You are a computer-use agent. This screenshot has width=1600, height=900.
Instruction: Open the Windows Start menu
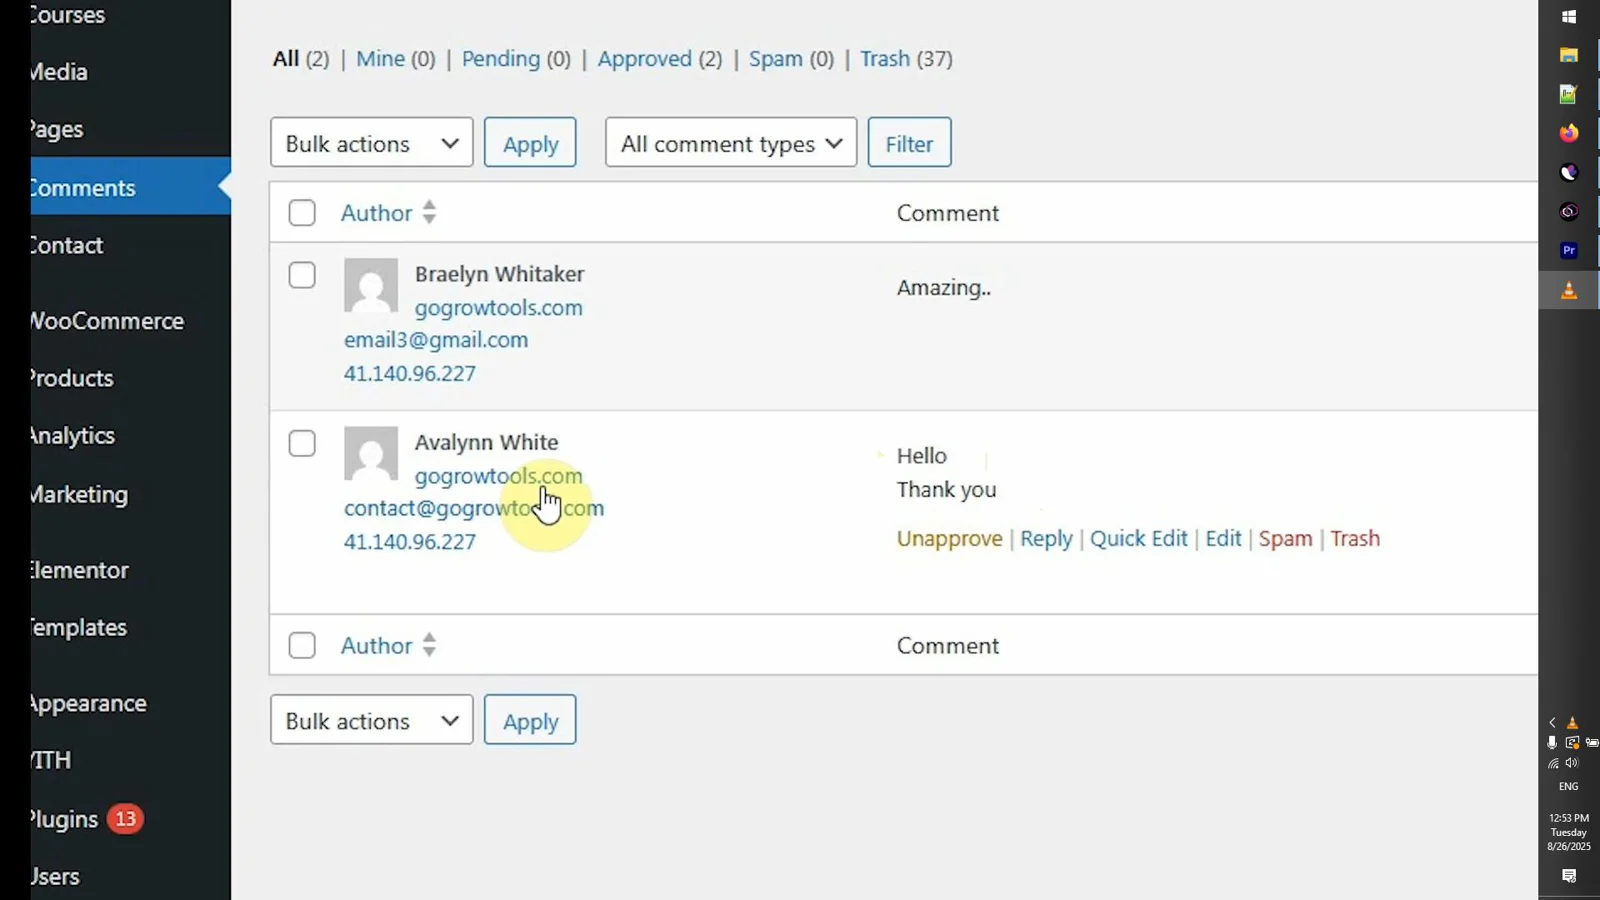(1569, 17)
